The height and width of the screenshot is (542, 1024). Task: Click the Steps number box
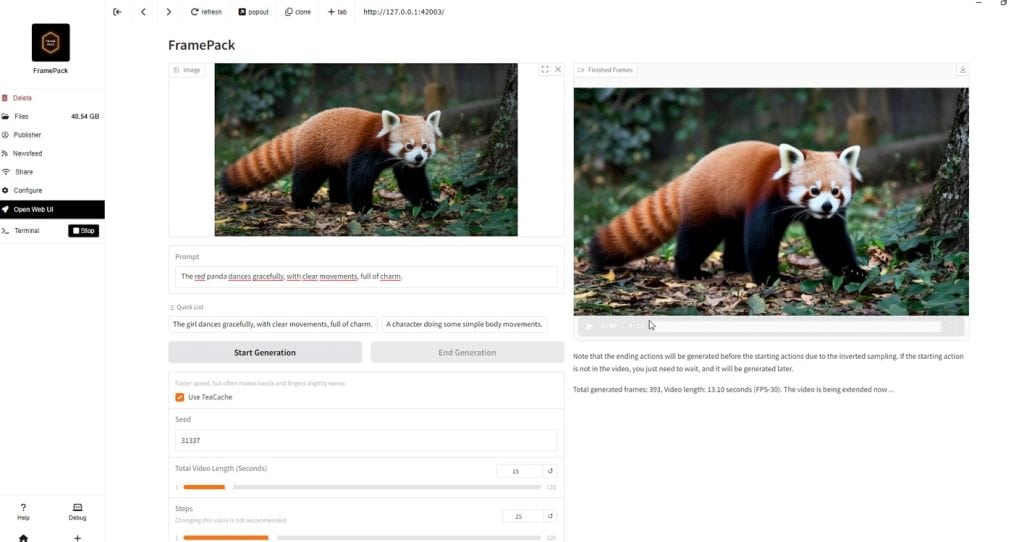(x=522, y=516)
